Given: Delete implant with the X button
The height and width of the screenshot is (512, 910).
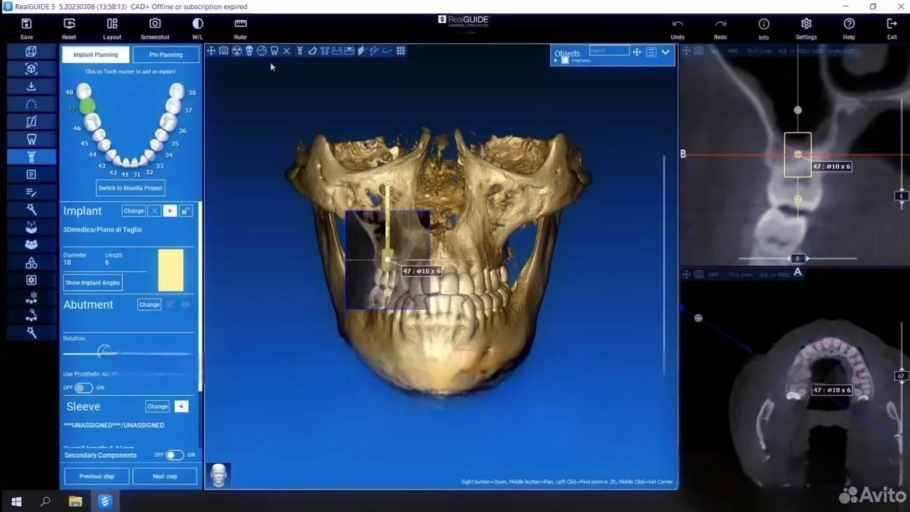Looking at the screenshot, I should (x=154, y=211).
